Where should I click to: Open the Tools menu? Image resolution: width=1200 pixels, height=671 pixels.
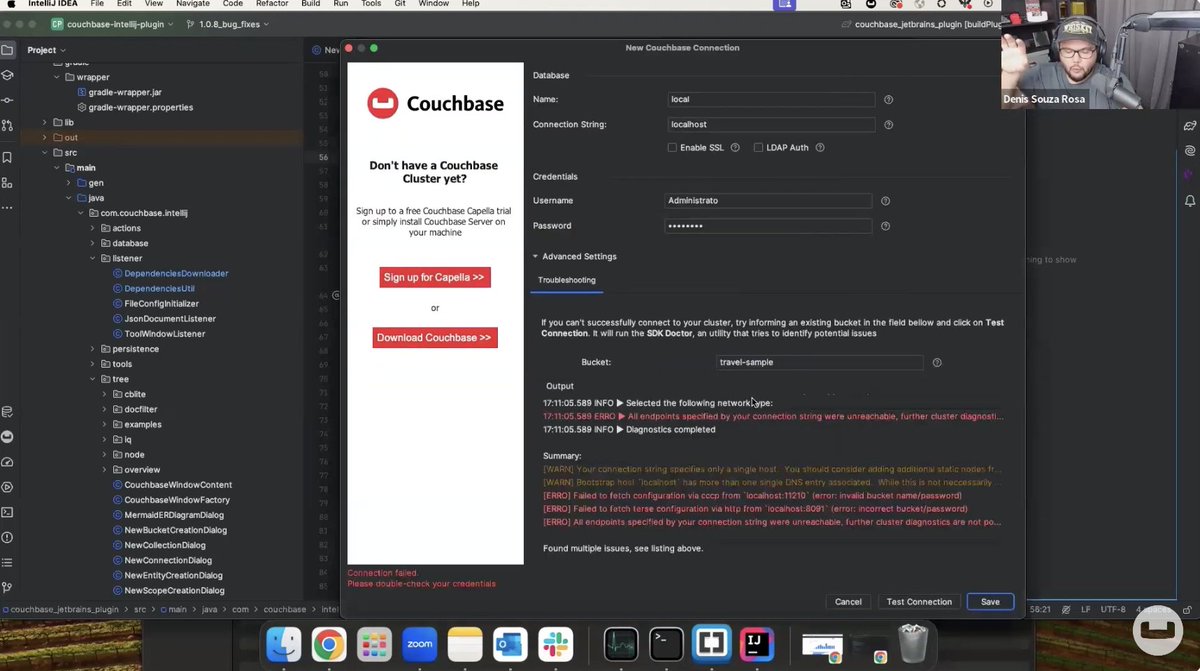[x=371, y=4]
